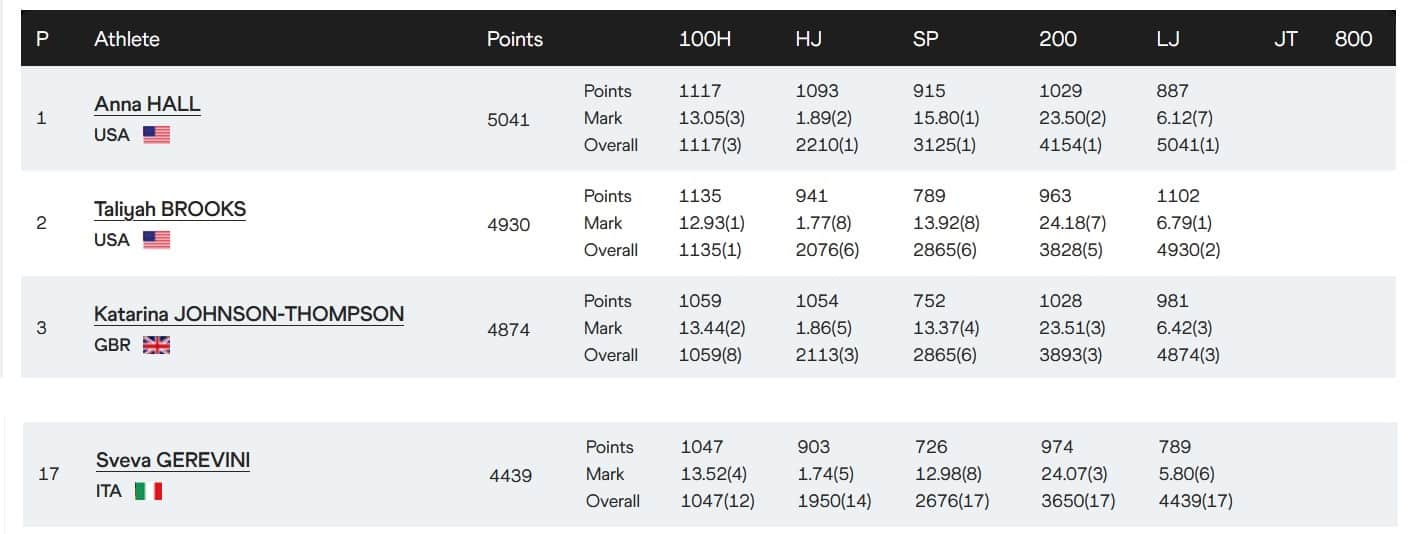Open Katarina JOHNSON-THOMPSON's profile link
1413x534 pixels.
[249, 314]
